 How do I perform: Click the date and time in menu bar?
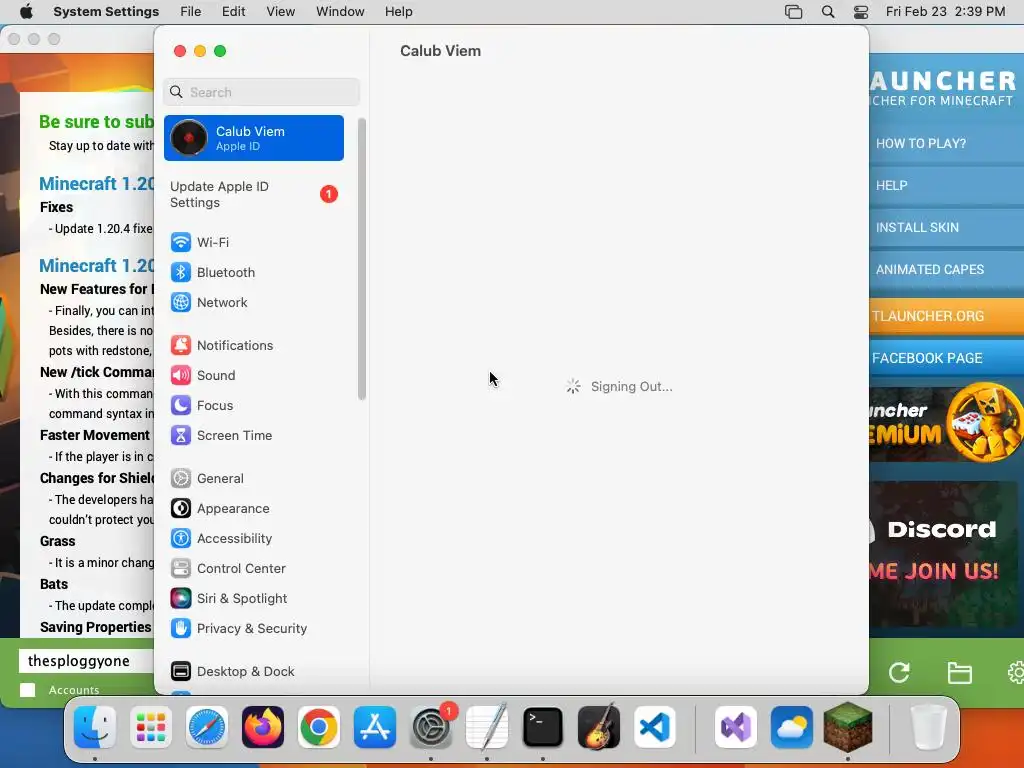(946, 12)
